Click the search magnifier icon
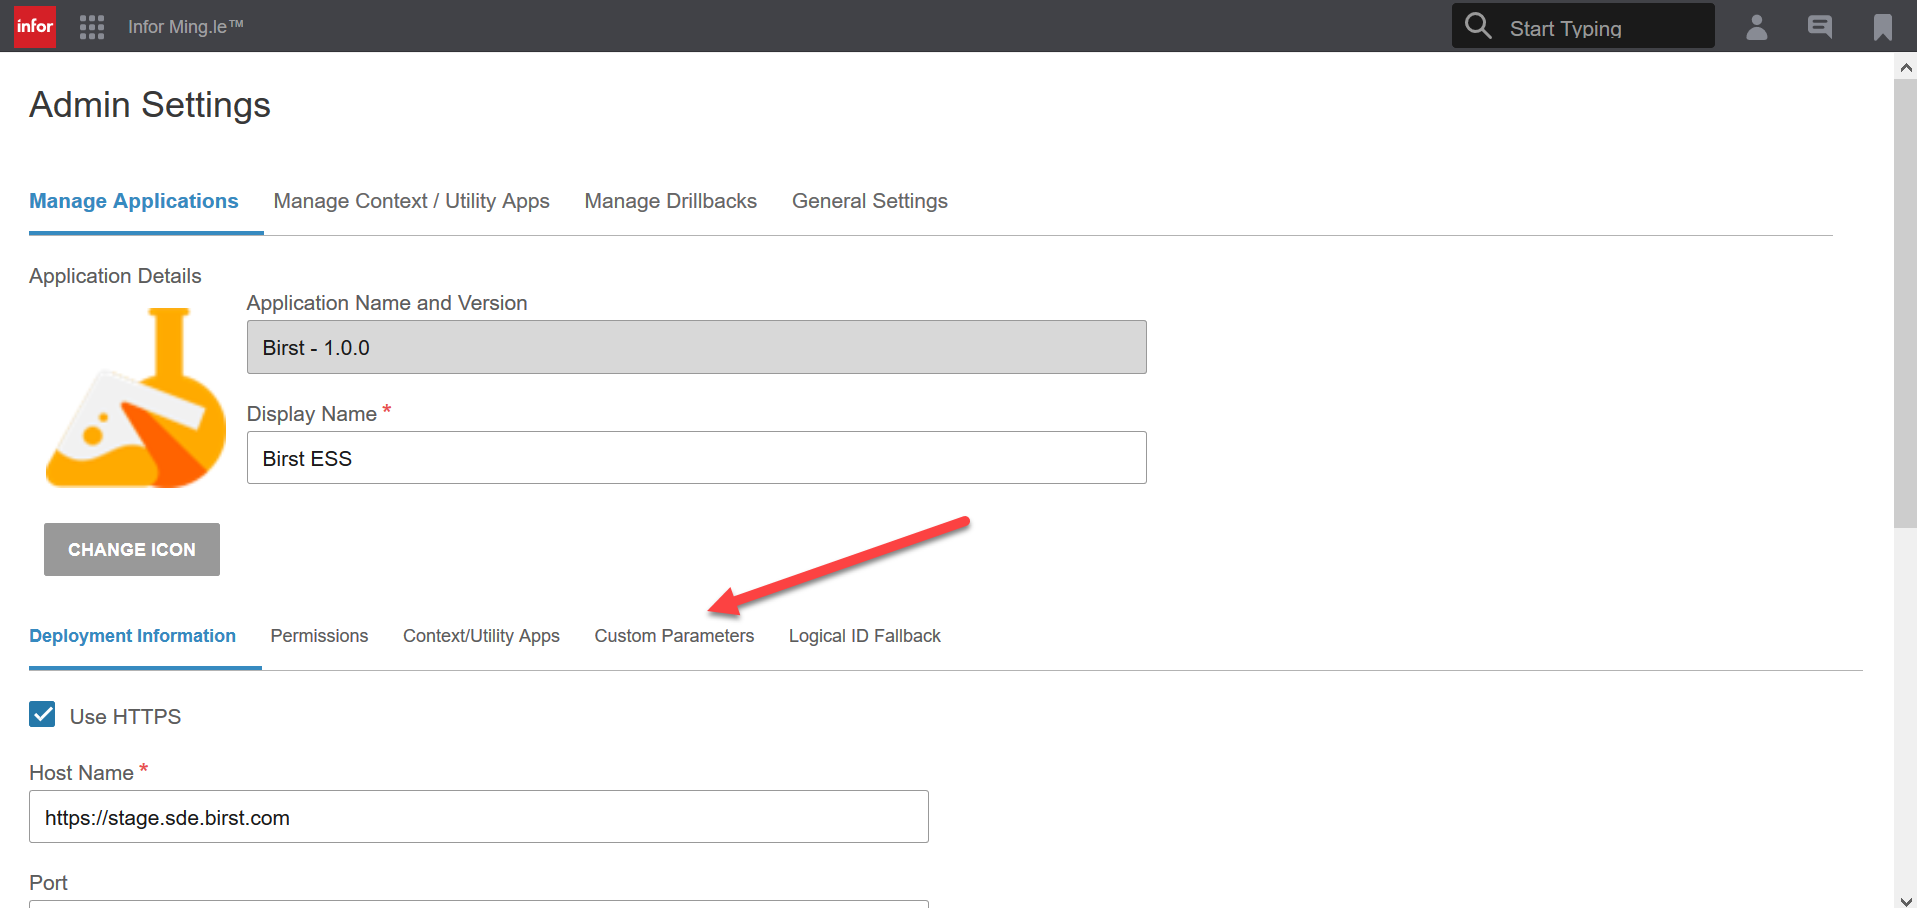Screen dimensions: 1917x908 (x=1478, y=26)
